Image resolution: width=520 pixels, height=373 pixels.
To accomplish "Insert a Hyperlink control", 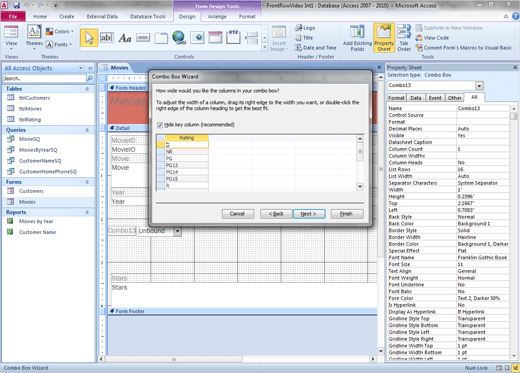I will [x=179, y=38].
